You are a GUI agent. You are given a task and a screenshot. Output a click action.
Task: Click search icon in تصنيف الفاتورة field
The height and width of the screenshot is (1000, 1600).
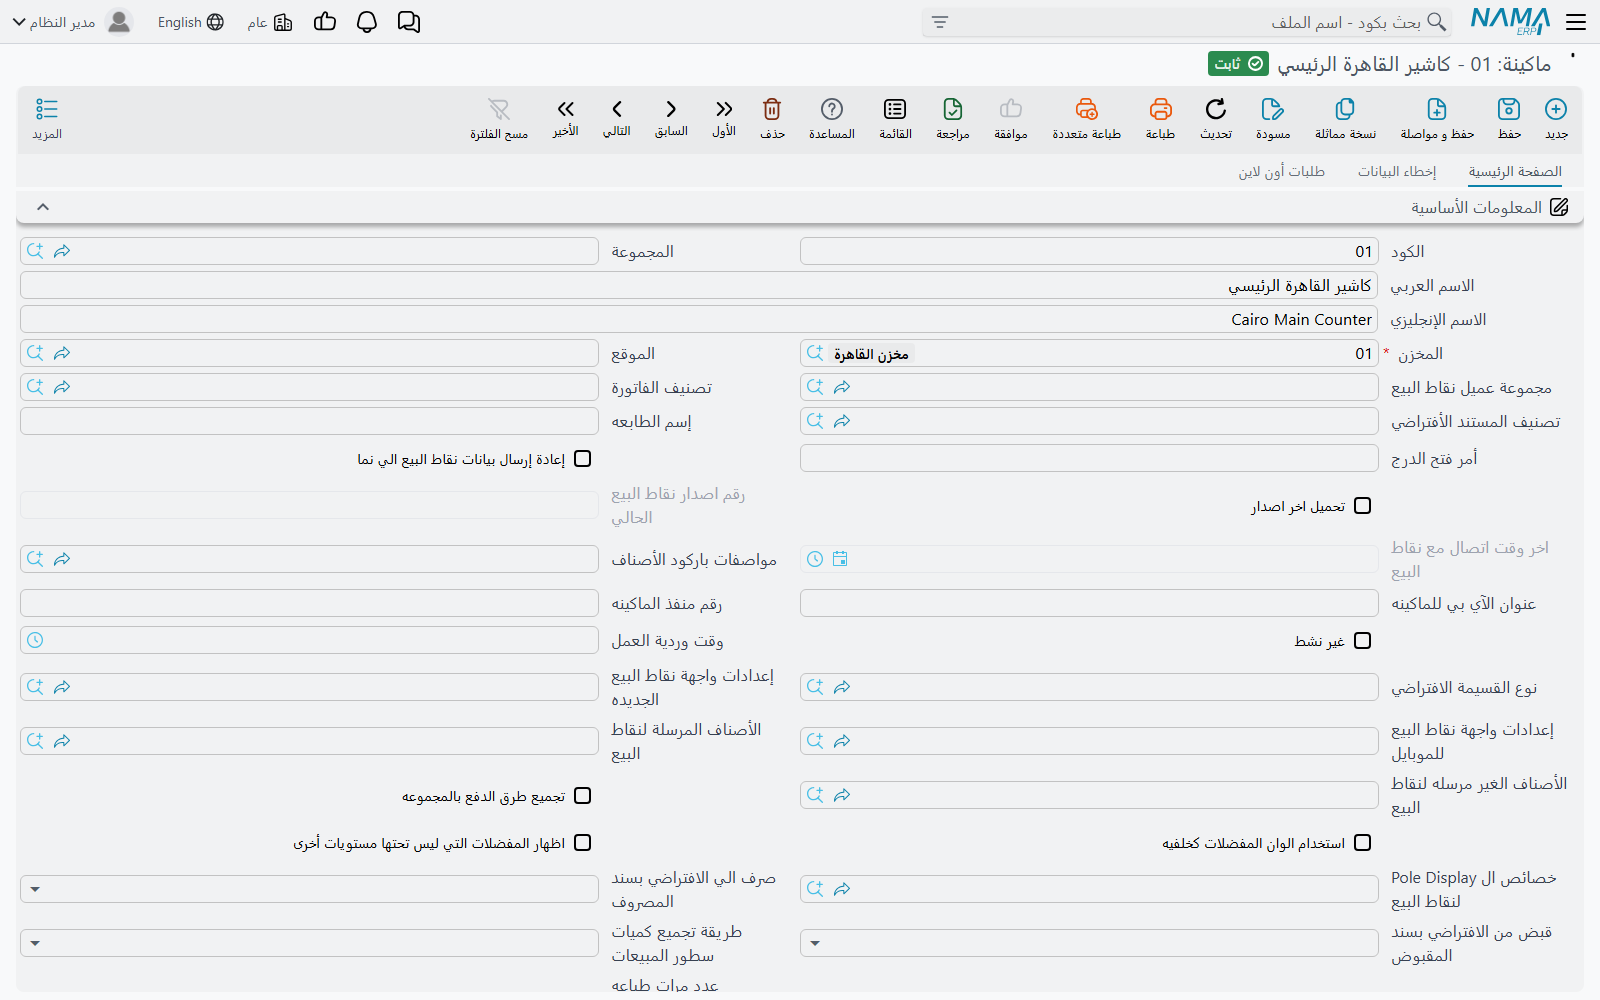click(x=35, y=387)
